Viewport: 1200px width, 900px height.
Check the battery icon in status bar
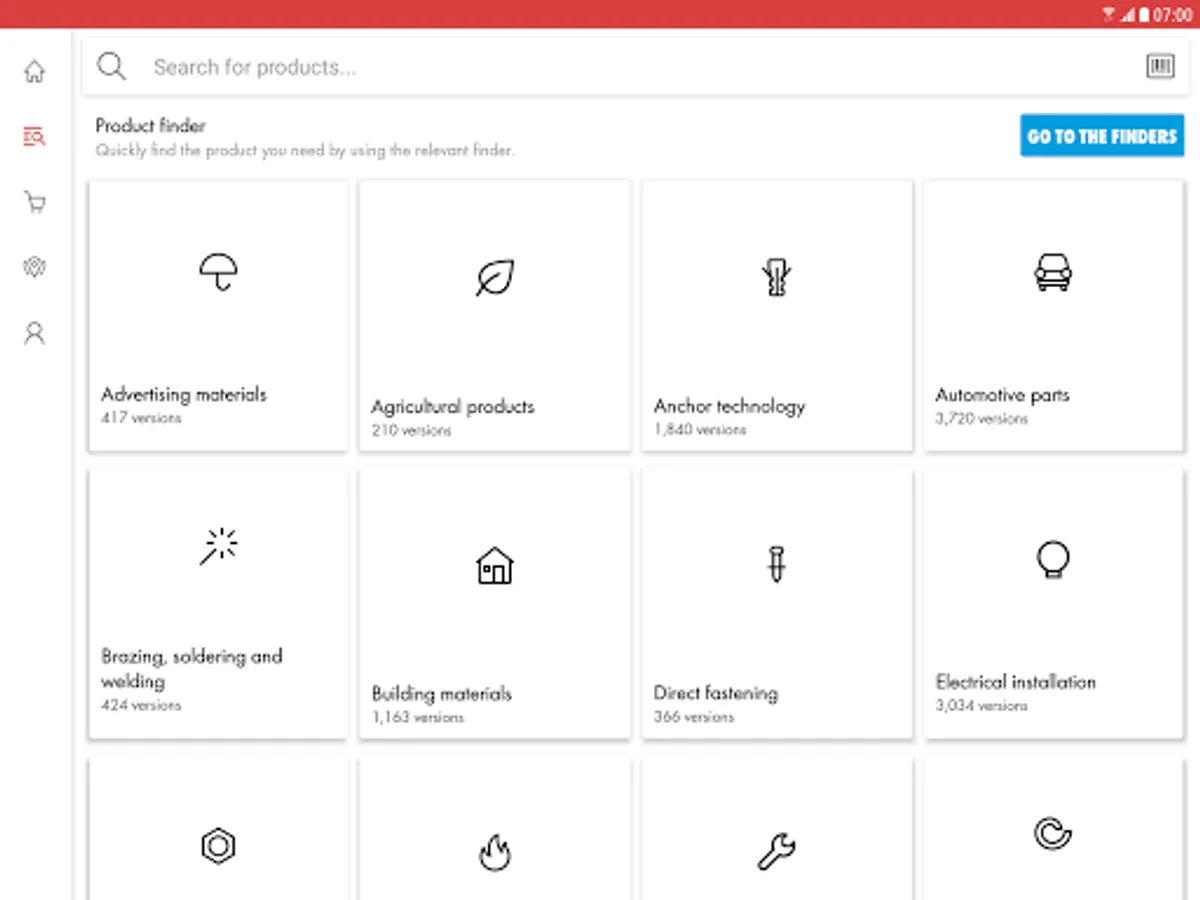point(1143,14)
